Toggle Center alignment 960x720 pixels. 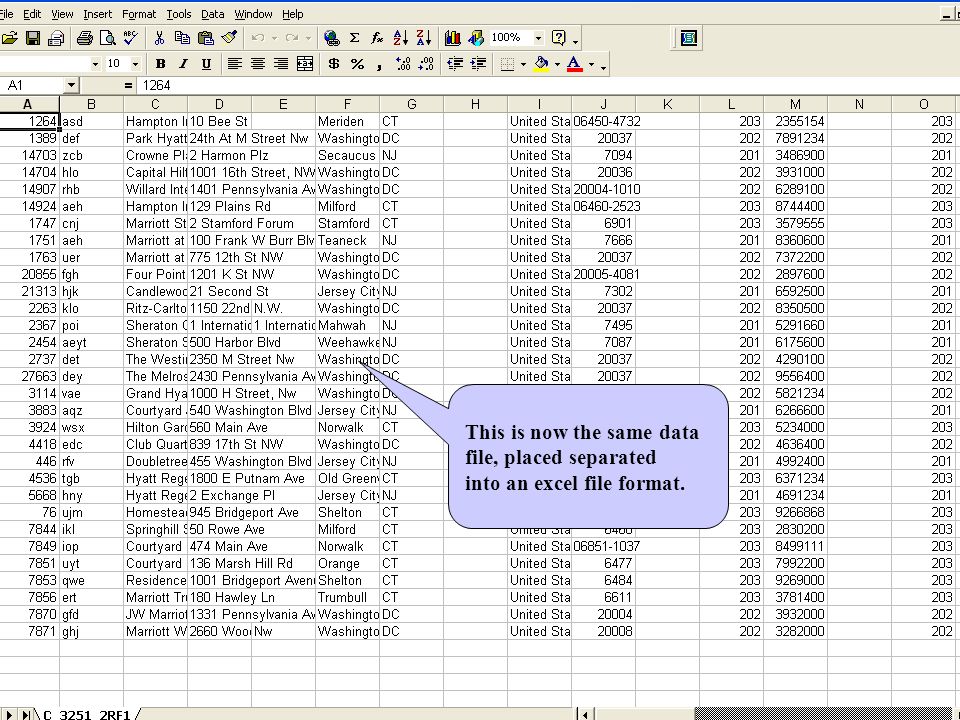coord(258,64)
